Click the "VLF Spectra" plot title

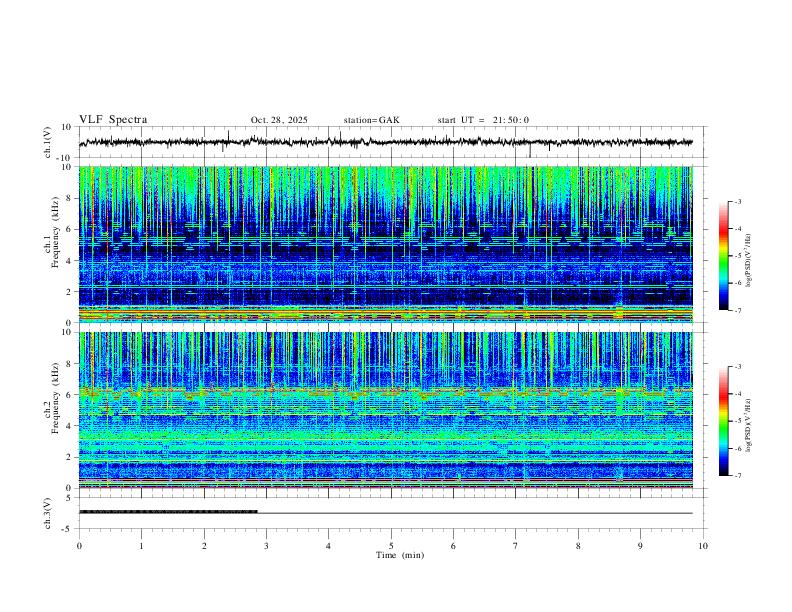(x=113, y=120)
